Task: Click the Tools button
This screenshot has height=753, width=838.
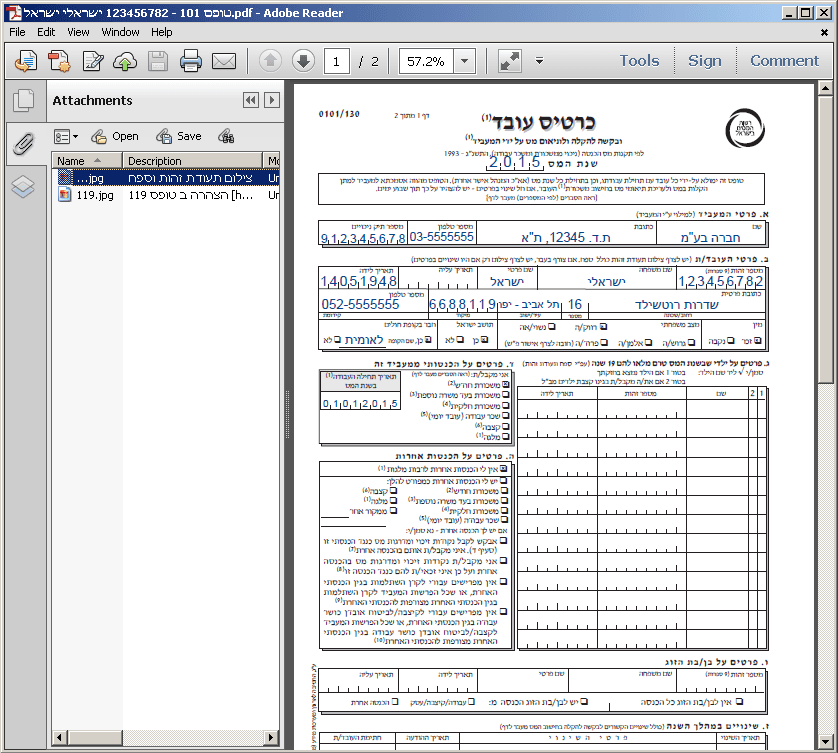Action: tap(638, 60)
